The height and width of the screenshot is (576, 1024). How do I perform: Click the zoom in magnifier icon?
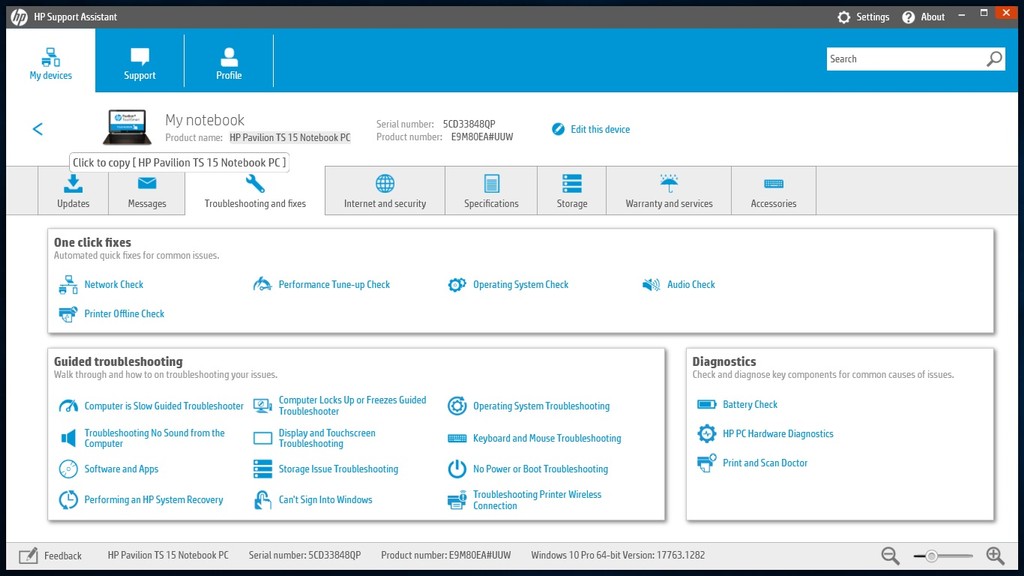[995, 556]
